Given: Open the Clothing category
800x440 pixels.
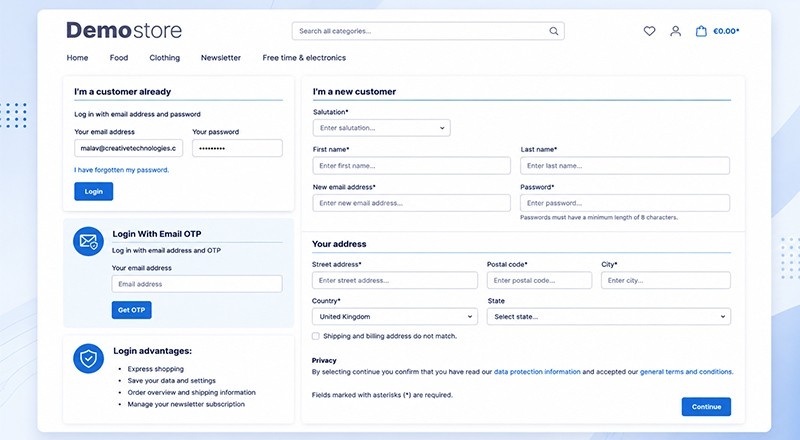Looking at the screenshot, I should pyautogui.click(x=164, y=58).
